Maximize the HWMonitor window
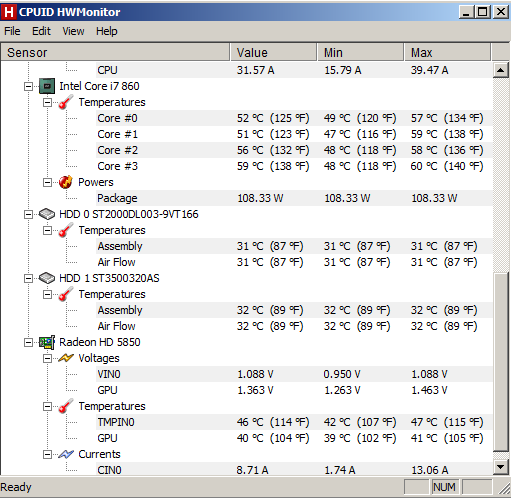This screenshot has height=498, width=511. coord(483,12)
